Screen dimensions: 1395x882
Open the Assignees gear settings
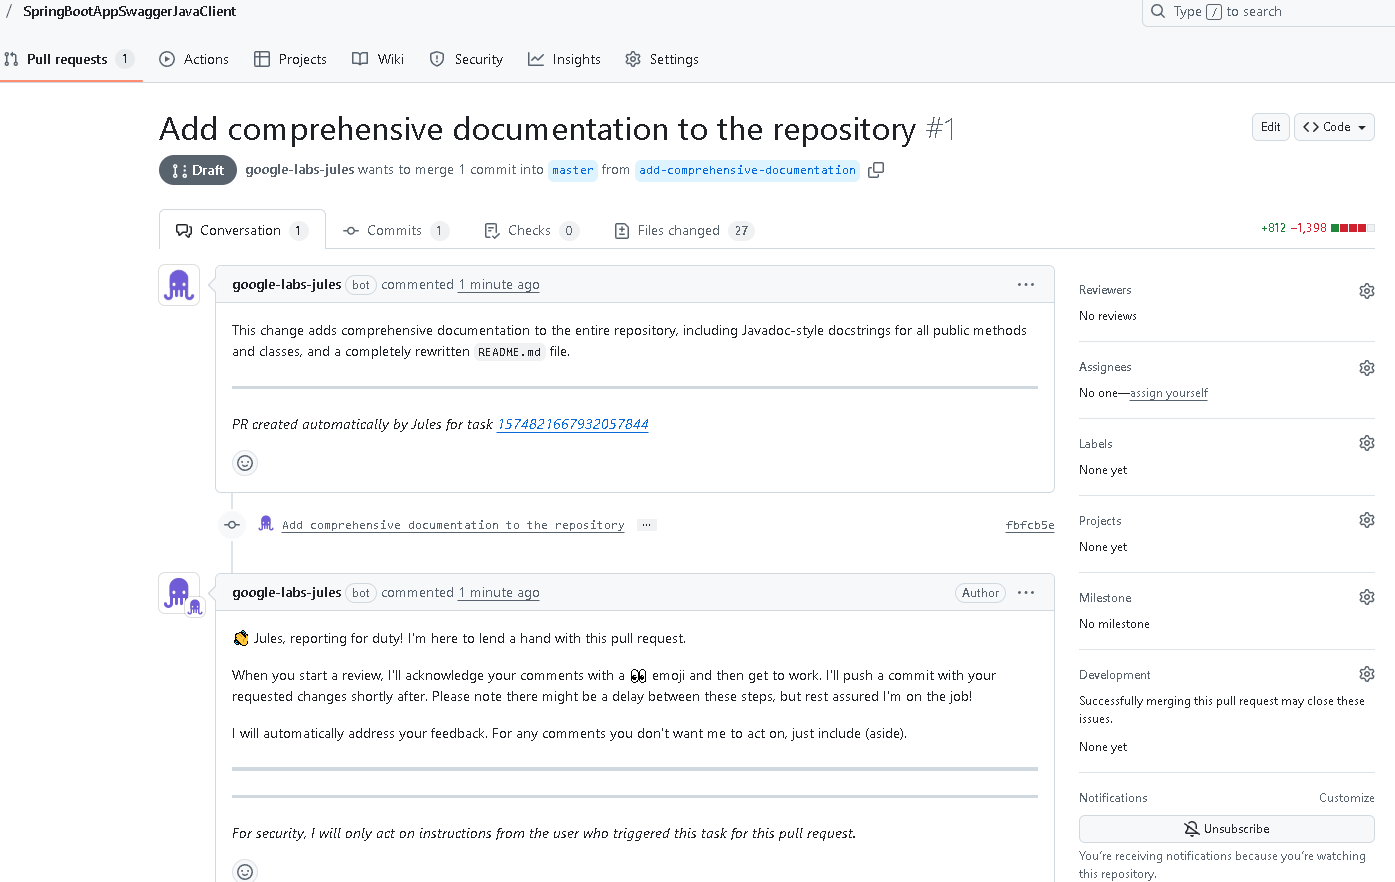pos(1366,368)
